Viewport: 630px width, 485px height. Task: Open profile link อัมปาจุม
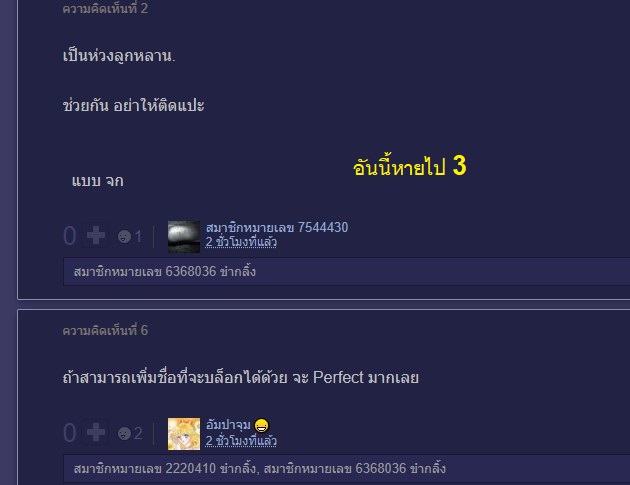click(x=228, y=425)
